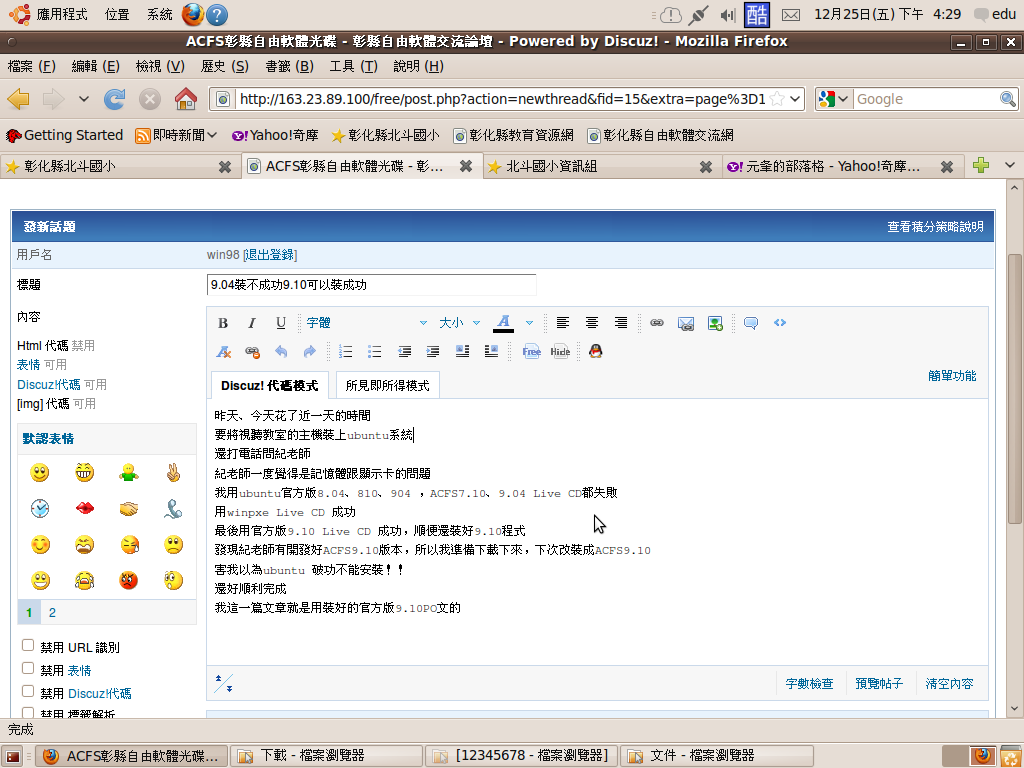This screenshot has height=768, width=1024.
Task: Insert QQ with the penguin icon
Action: [x=596, y=352]
